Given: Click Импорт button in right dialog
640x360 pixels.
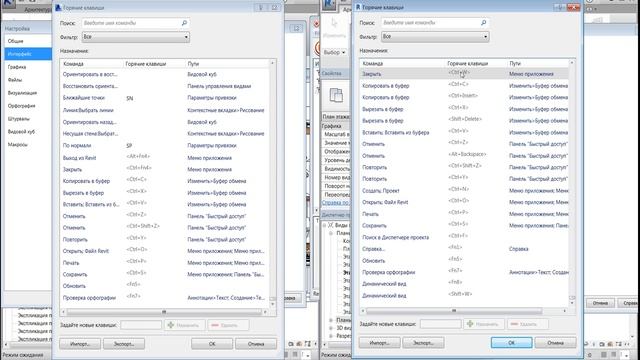Looking at the screenshot, I should click(379, 342).
